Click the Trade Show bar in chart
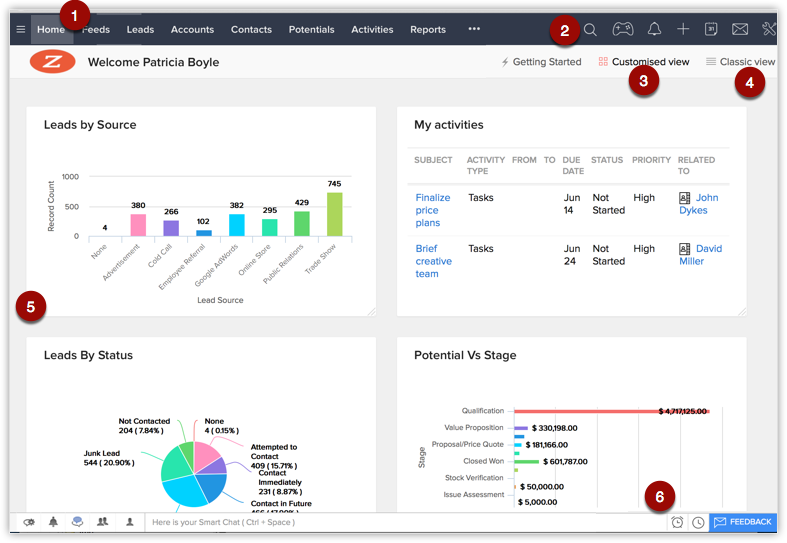The height and width of the screenshot is (543, 787). point(334,214)
